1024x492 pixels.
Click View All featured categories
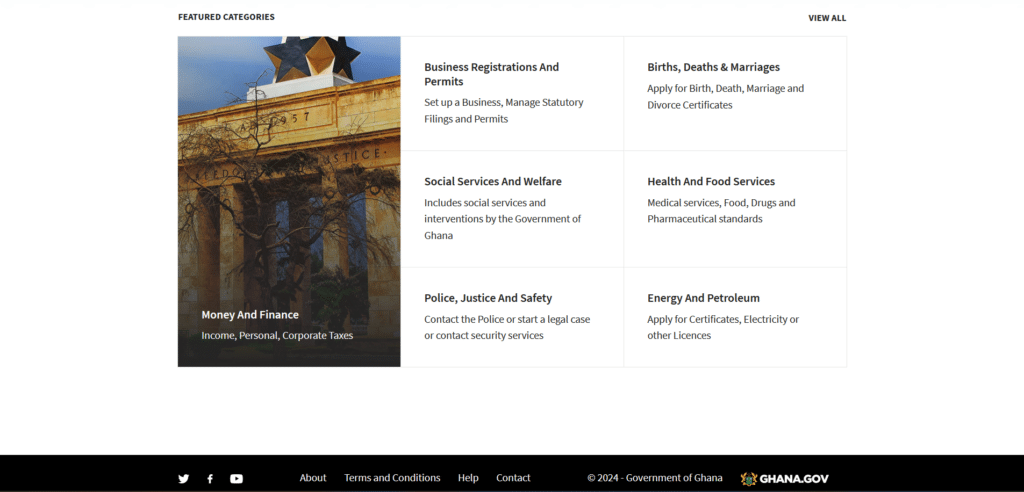tap(827, 18)
